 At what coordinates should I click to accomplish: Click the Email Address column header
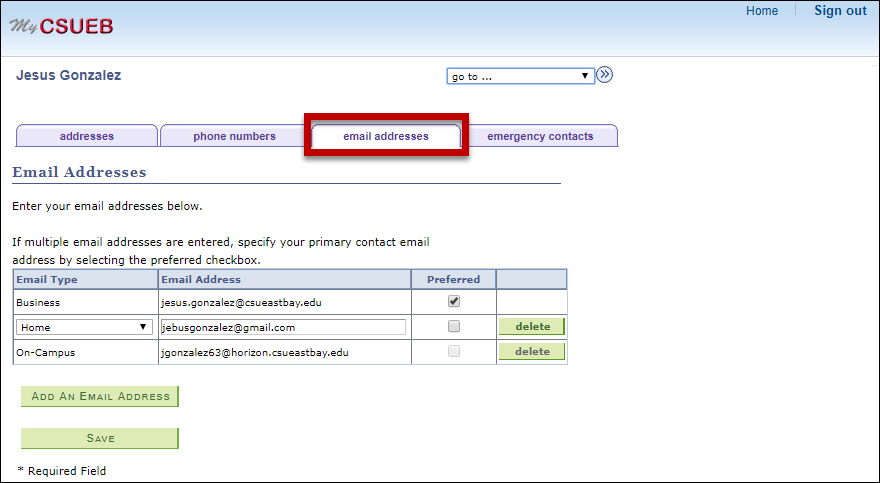pos(285,279)
